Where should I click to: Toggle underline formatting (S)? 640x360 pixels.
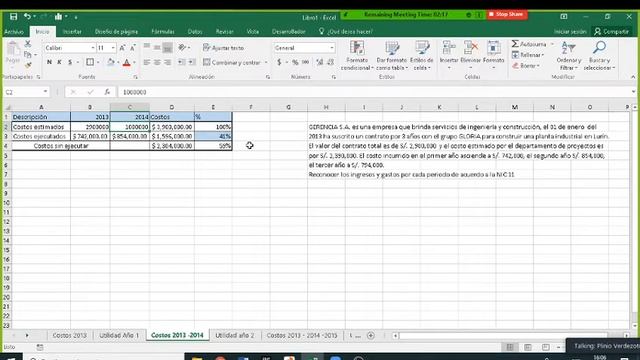tap(70, 62)
